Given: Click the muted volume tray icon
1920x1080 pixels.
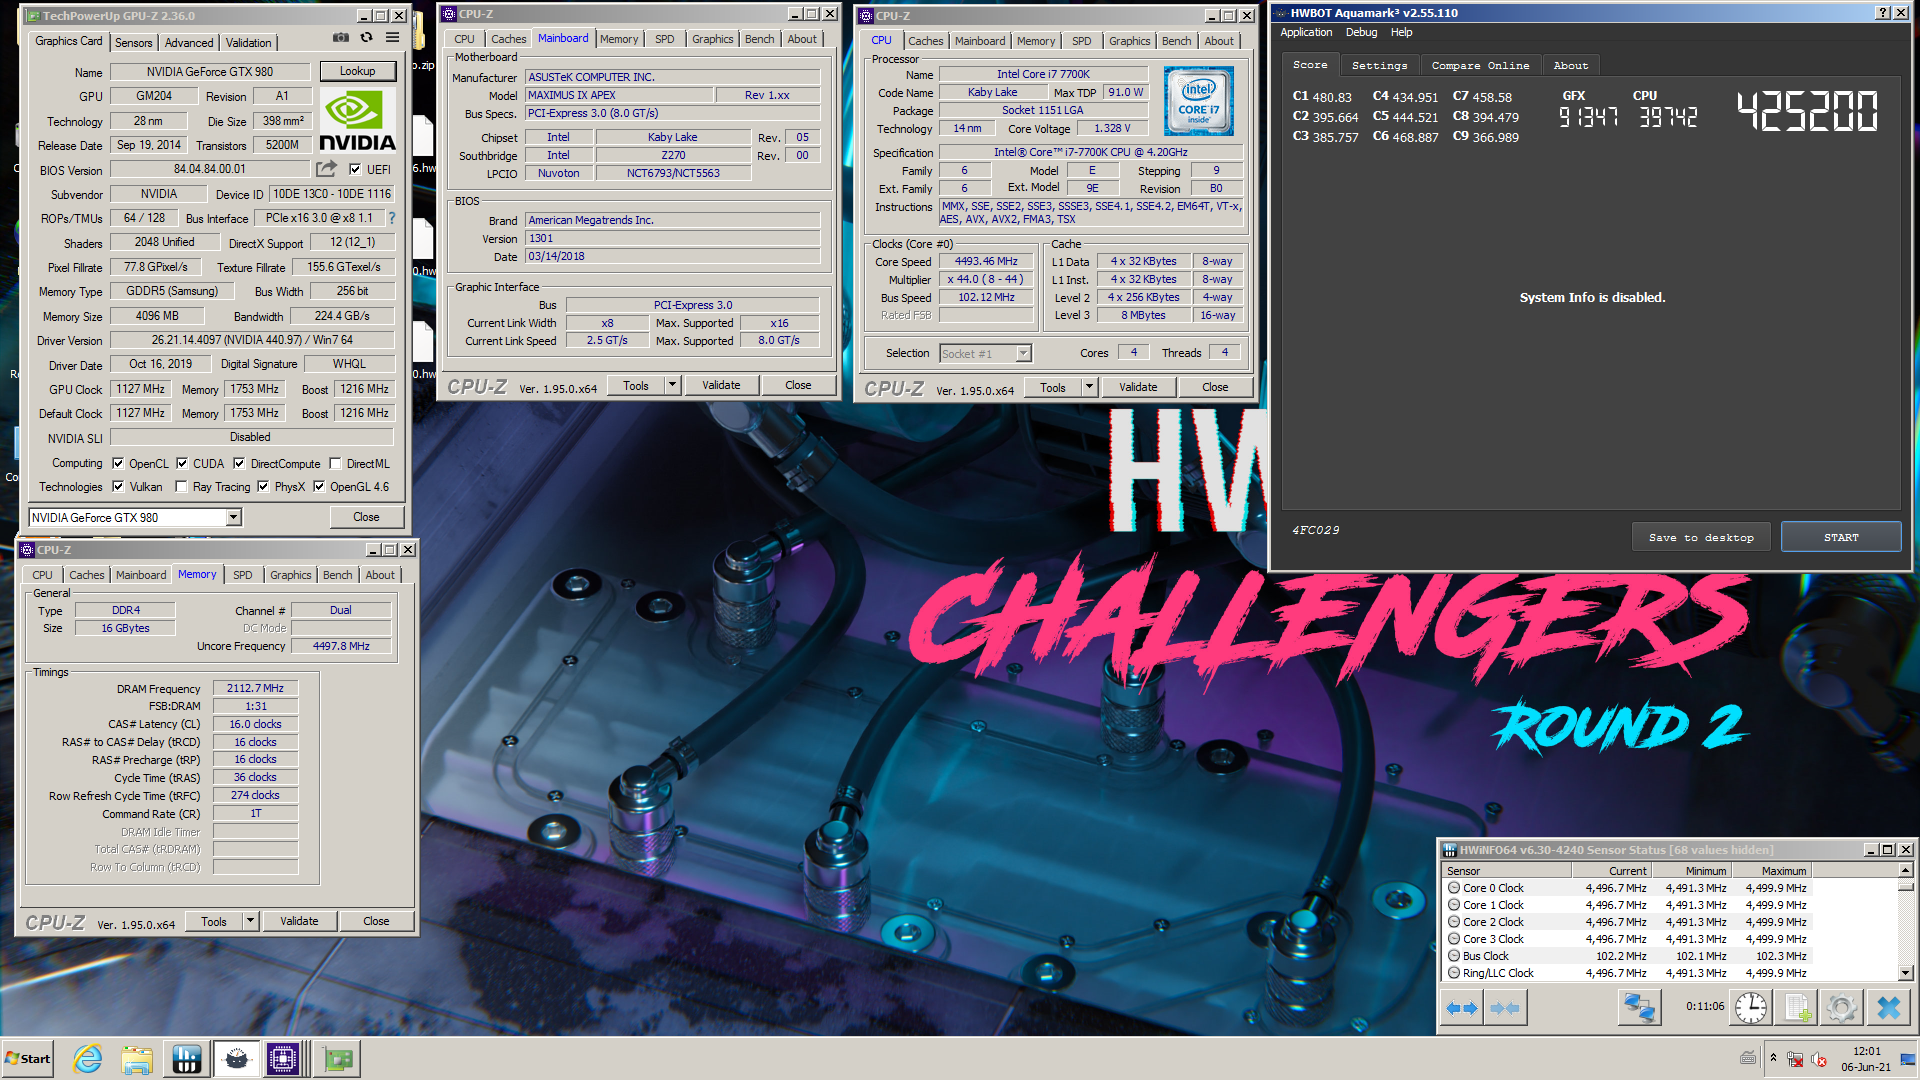Looking at the screenshot, I should pos(1819,1059).
